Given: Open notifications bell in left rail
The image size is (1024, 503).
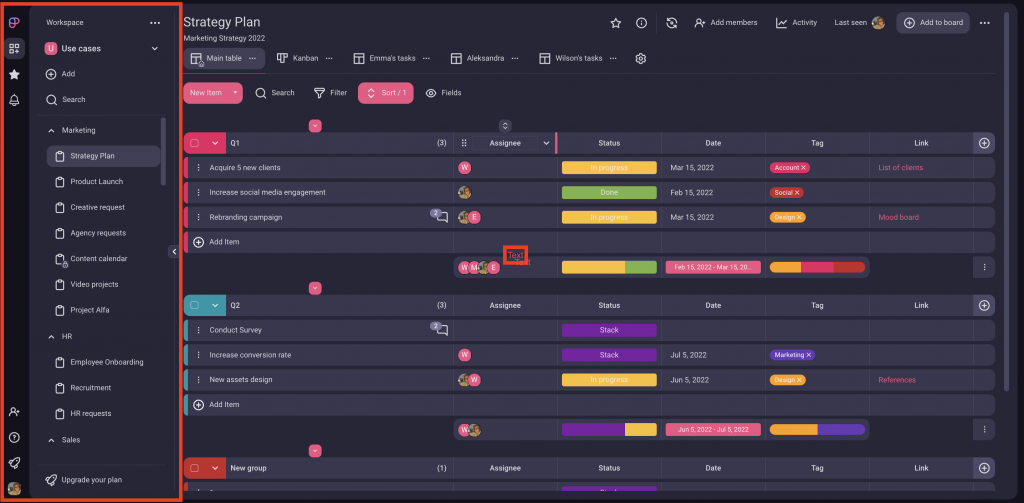Looking at the screenshot, I should click(14, 100).
